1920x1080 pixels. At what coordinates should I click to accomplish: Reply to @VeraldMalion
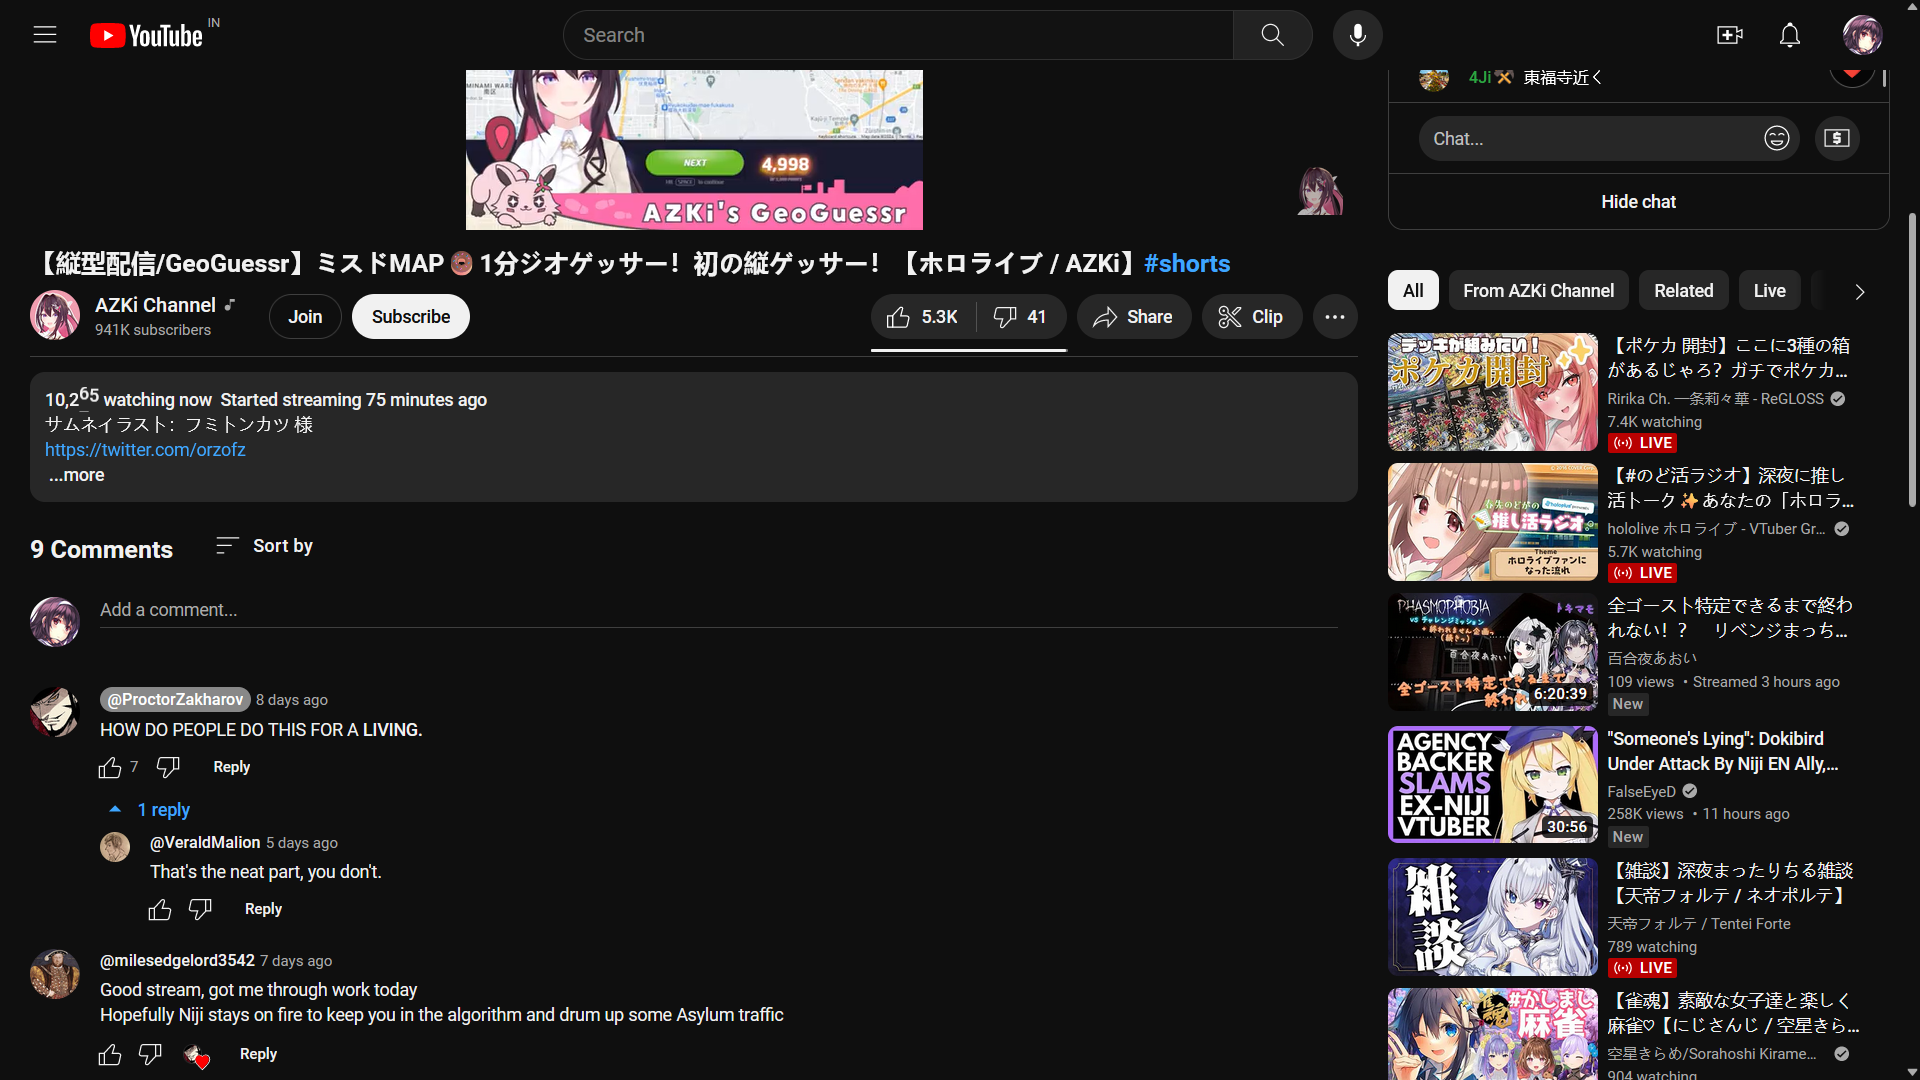tap(263, 909)
